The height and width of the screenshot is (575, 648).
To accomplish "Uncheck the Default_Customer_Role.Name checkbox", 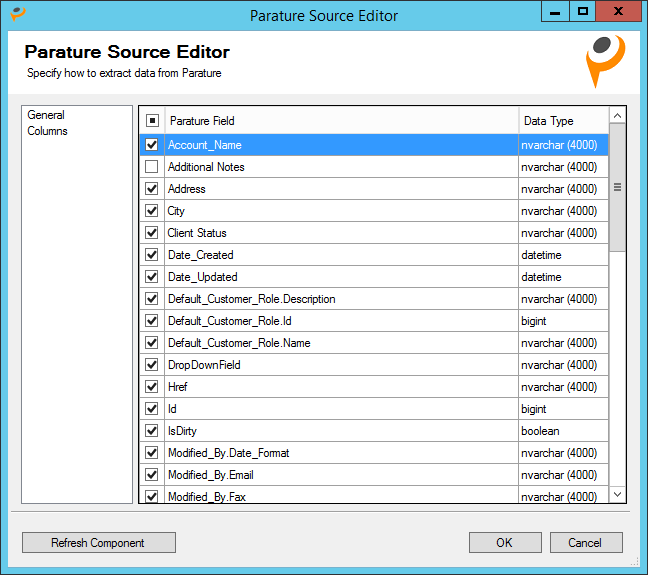I will pos(152,343).
